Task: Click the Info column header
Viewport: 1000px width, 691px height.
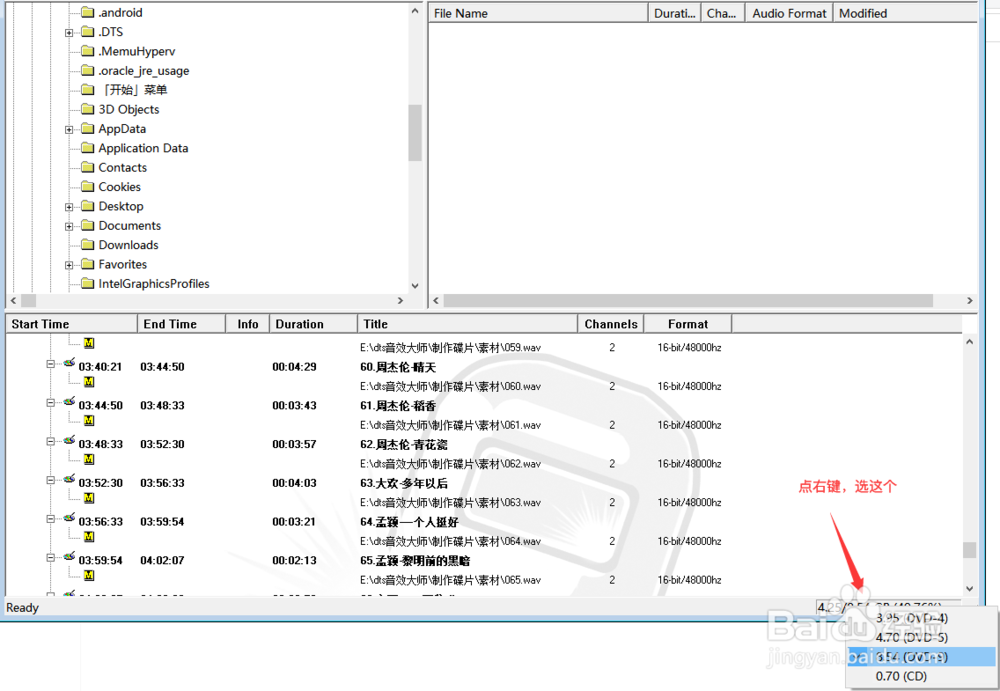Action: [x=247, y=324]
